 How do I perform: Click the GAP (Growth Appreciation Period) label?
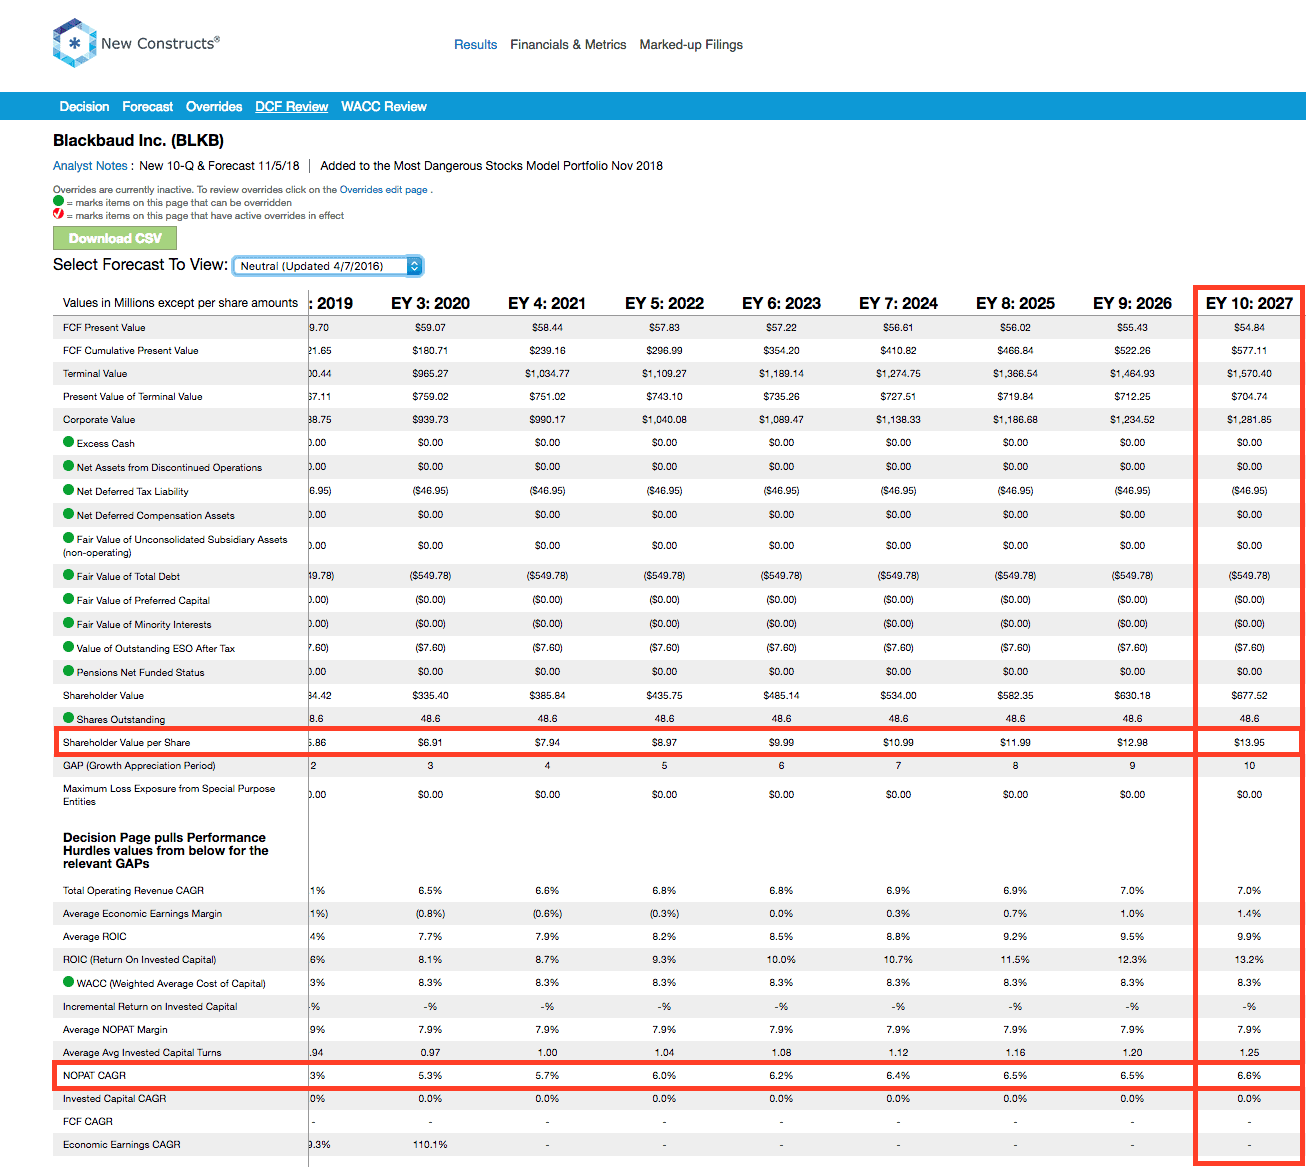point(139,766)
